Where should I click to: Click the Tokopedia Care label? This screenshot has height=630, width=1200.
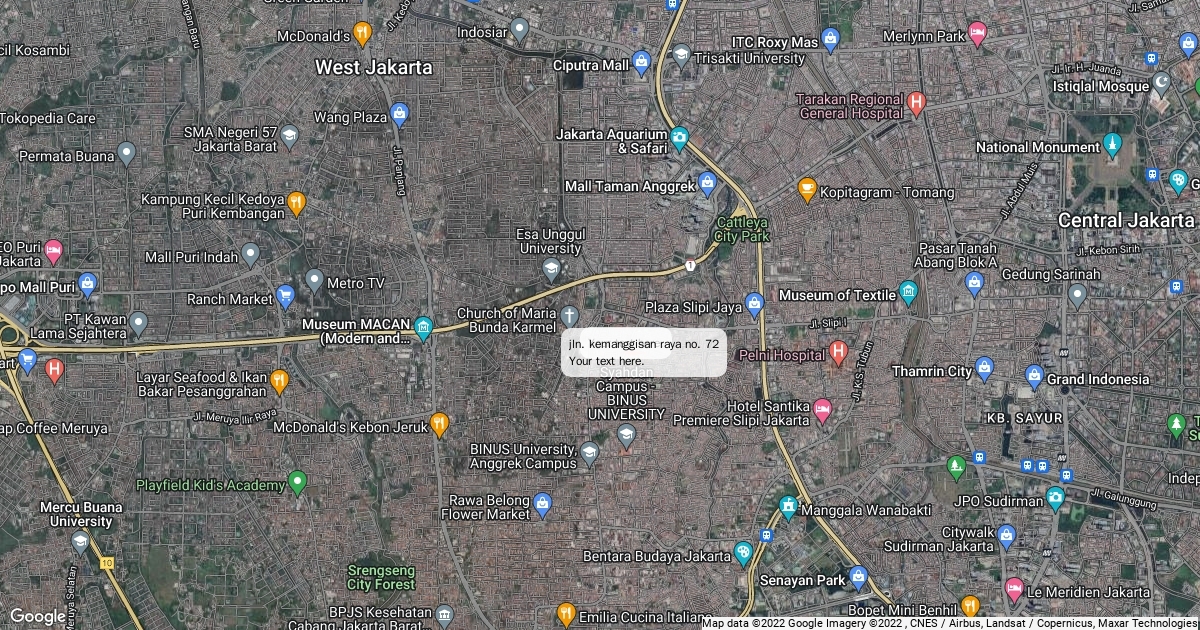(x=48, y=118)
